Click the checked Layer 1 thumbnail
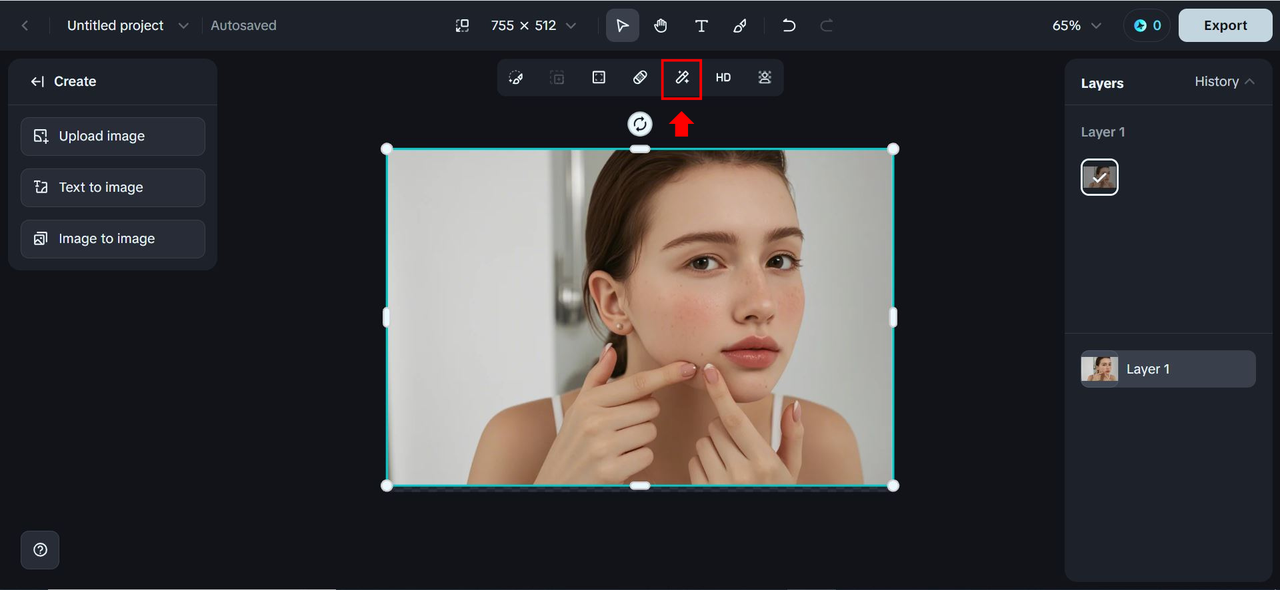This screenshot has width=1280, height=590. tap(1100, 177)
